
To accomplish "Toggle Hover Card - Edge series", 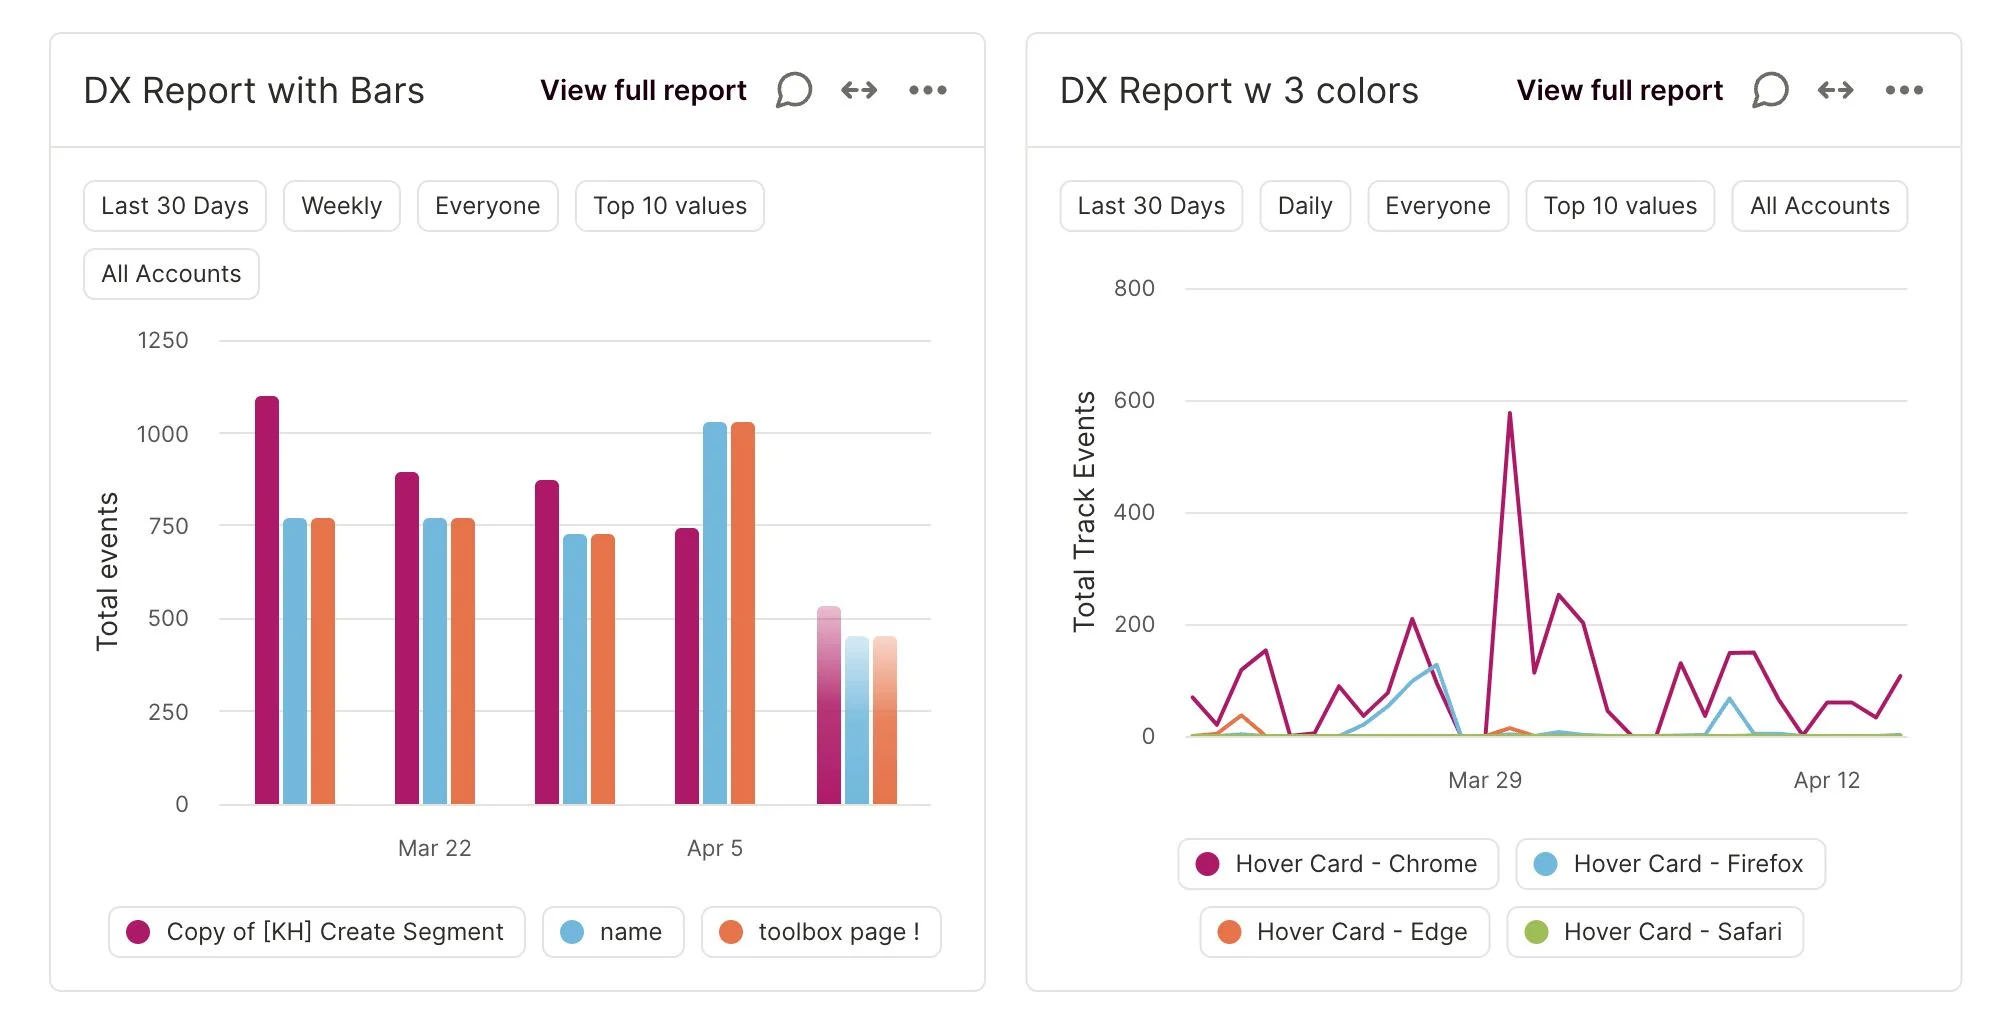I will (x=1344, y=932).
